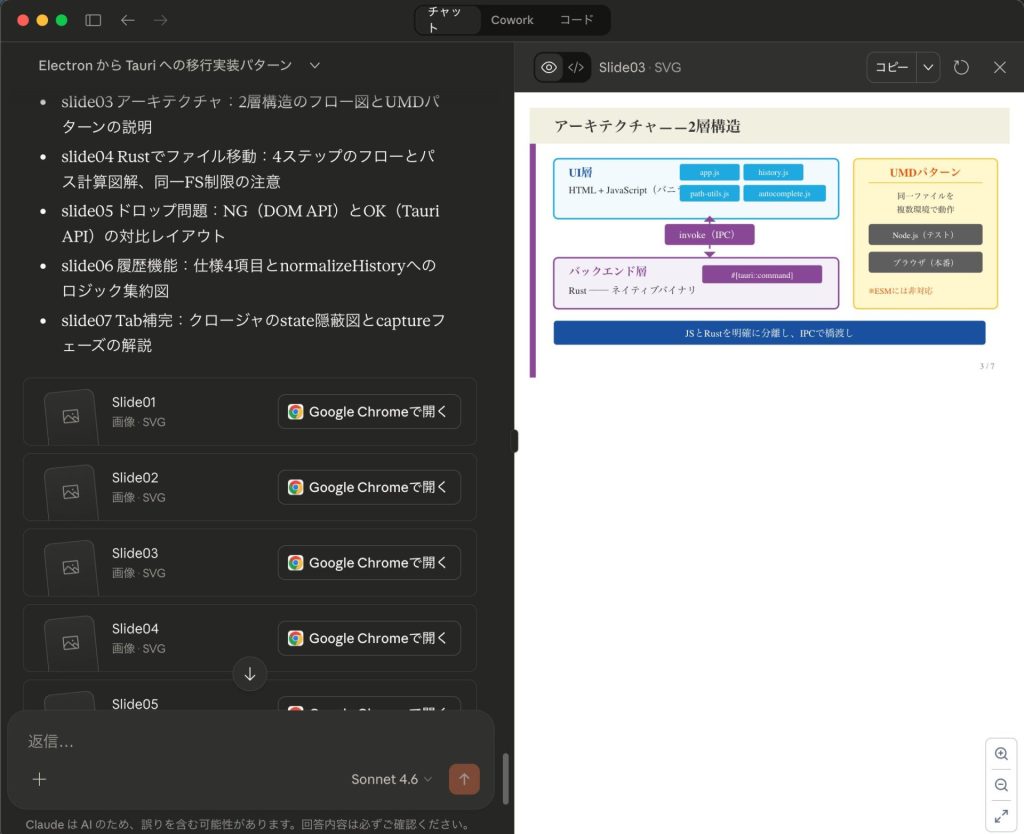
Task: Click the 返信 message input field
Action: click(250, 741)
